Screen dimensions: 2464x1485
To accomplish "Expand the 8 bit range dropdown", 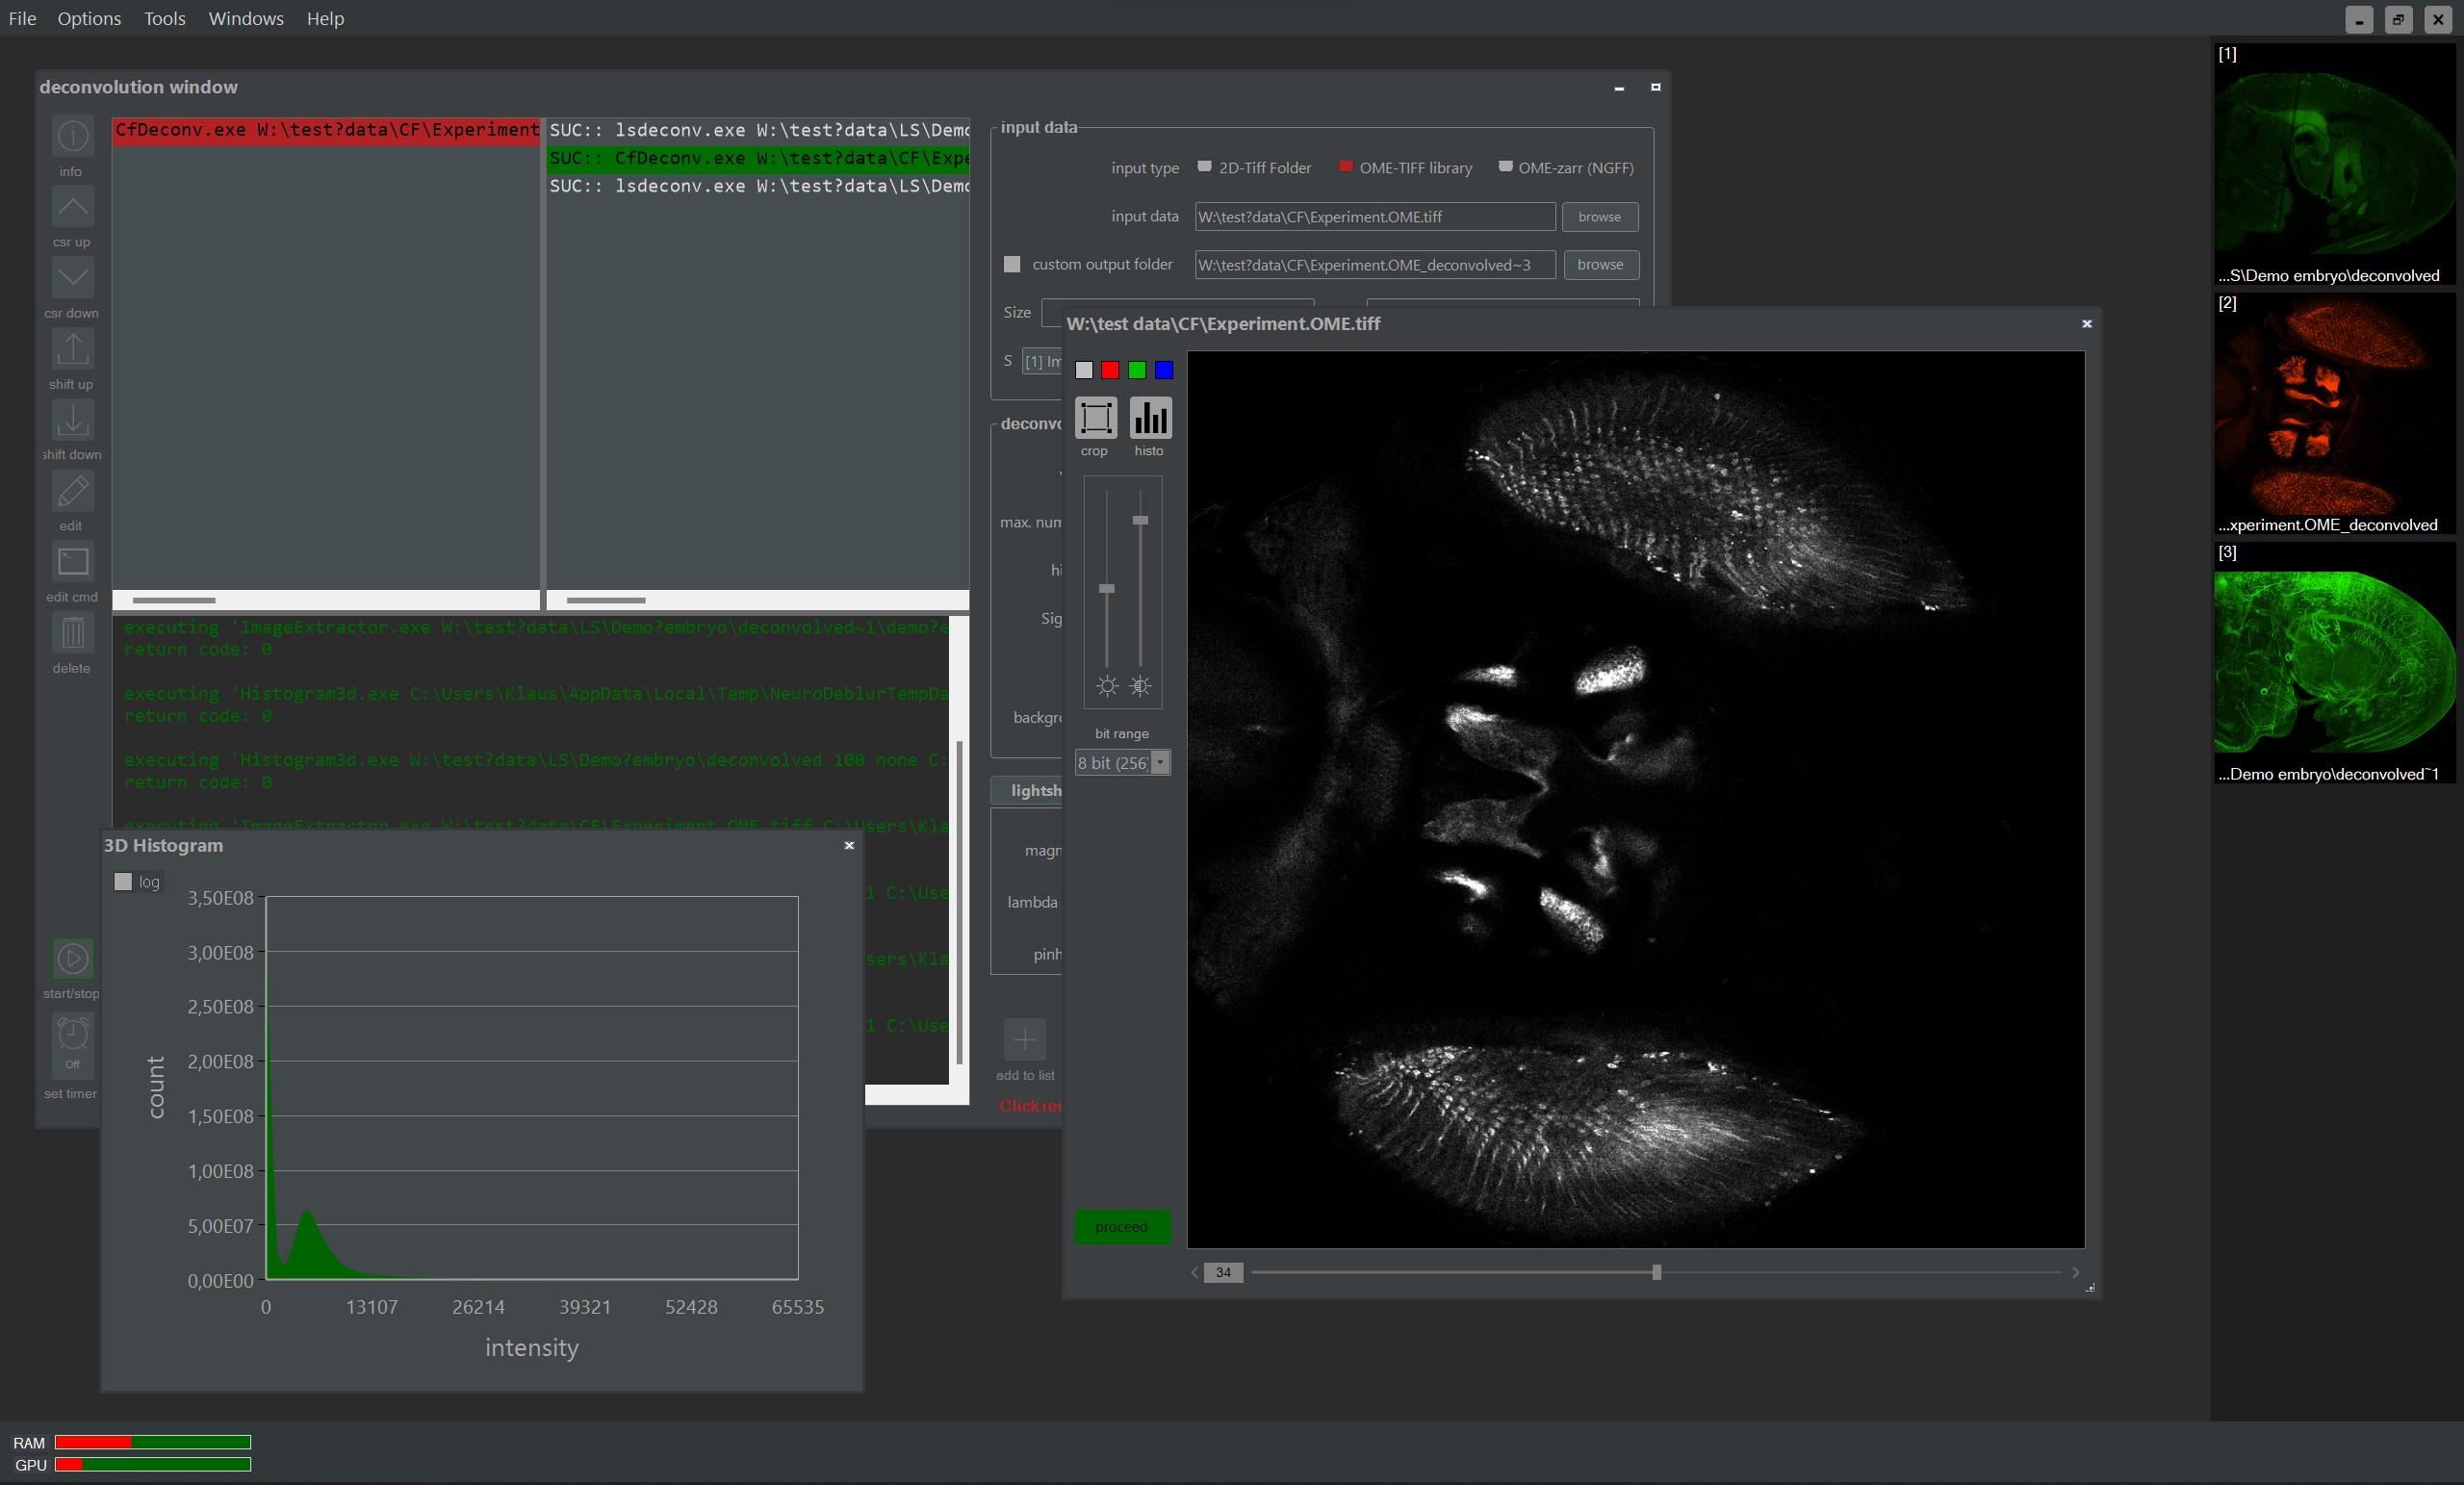I will coord(1160,763).
